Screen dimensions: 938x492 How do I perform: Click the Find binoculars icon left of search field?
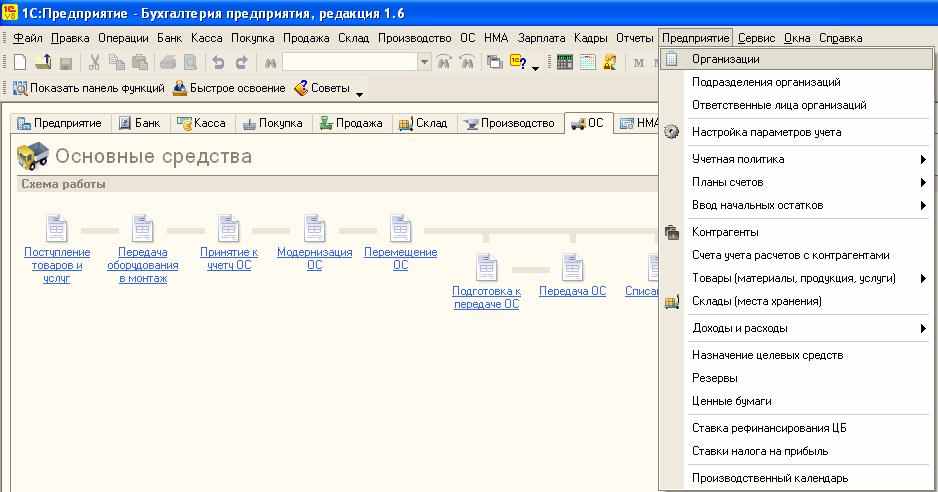pos(270,62)
